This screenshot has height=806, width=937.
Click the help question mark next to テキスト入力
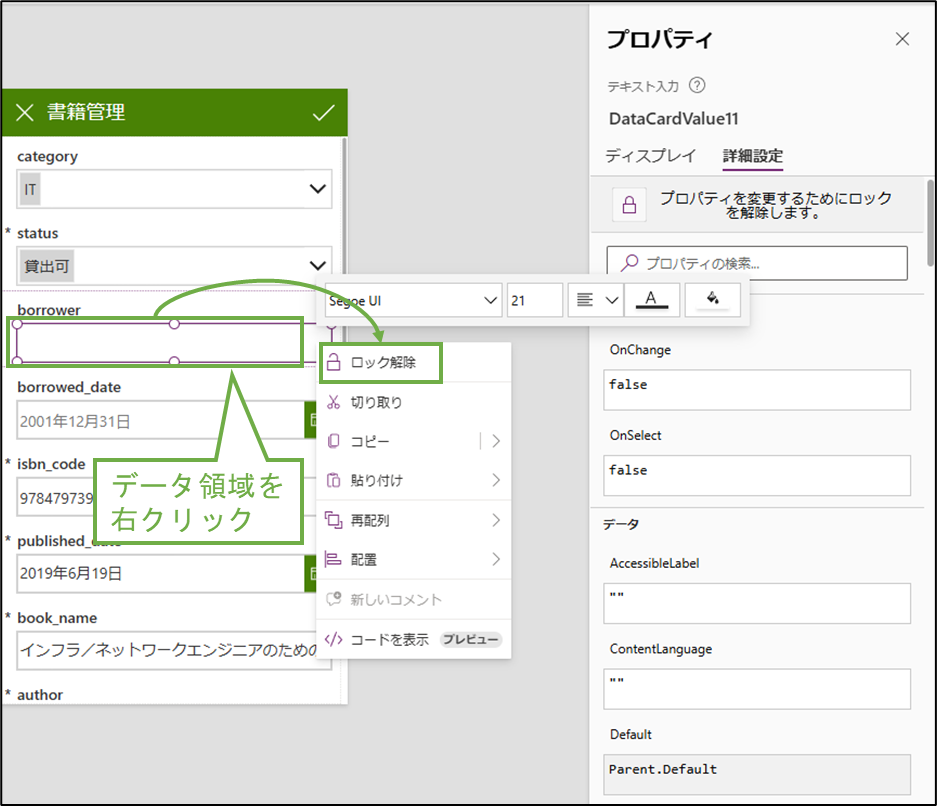click(697, 85)
